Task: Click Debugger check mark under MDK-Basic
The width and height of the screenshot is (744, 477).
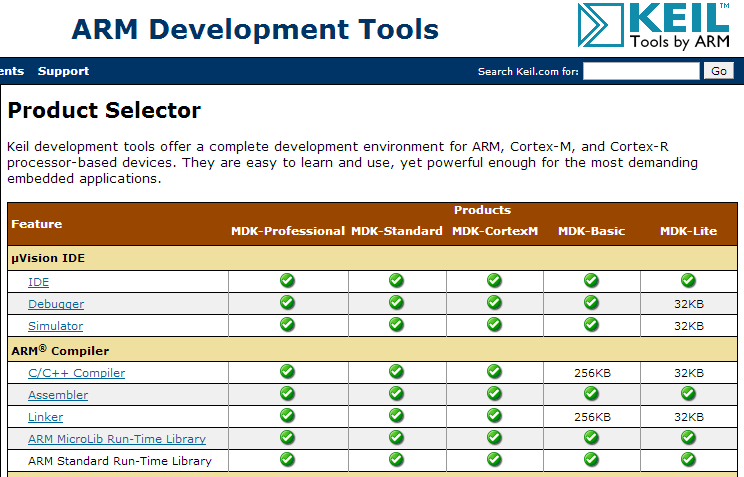Action: 591,302
